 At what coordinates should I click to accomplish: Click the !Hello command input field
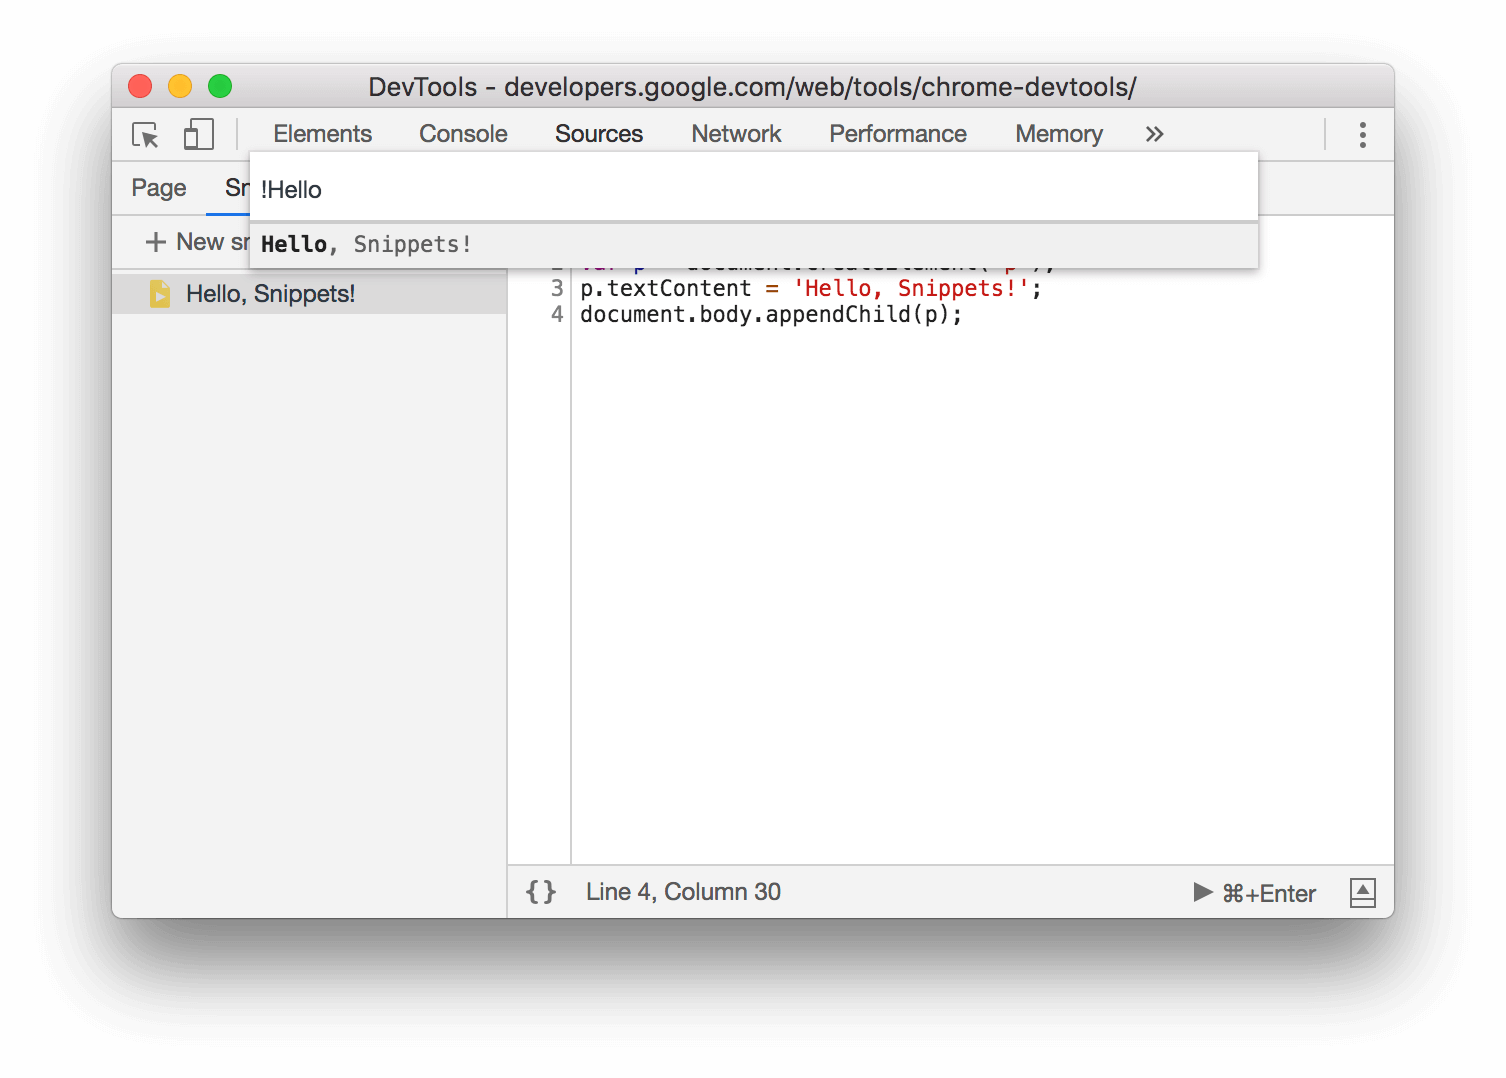753,189
